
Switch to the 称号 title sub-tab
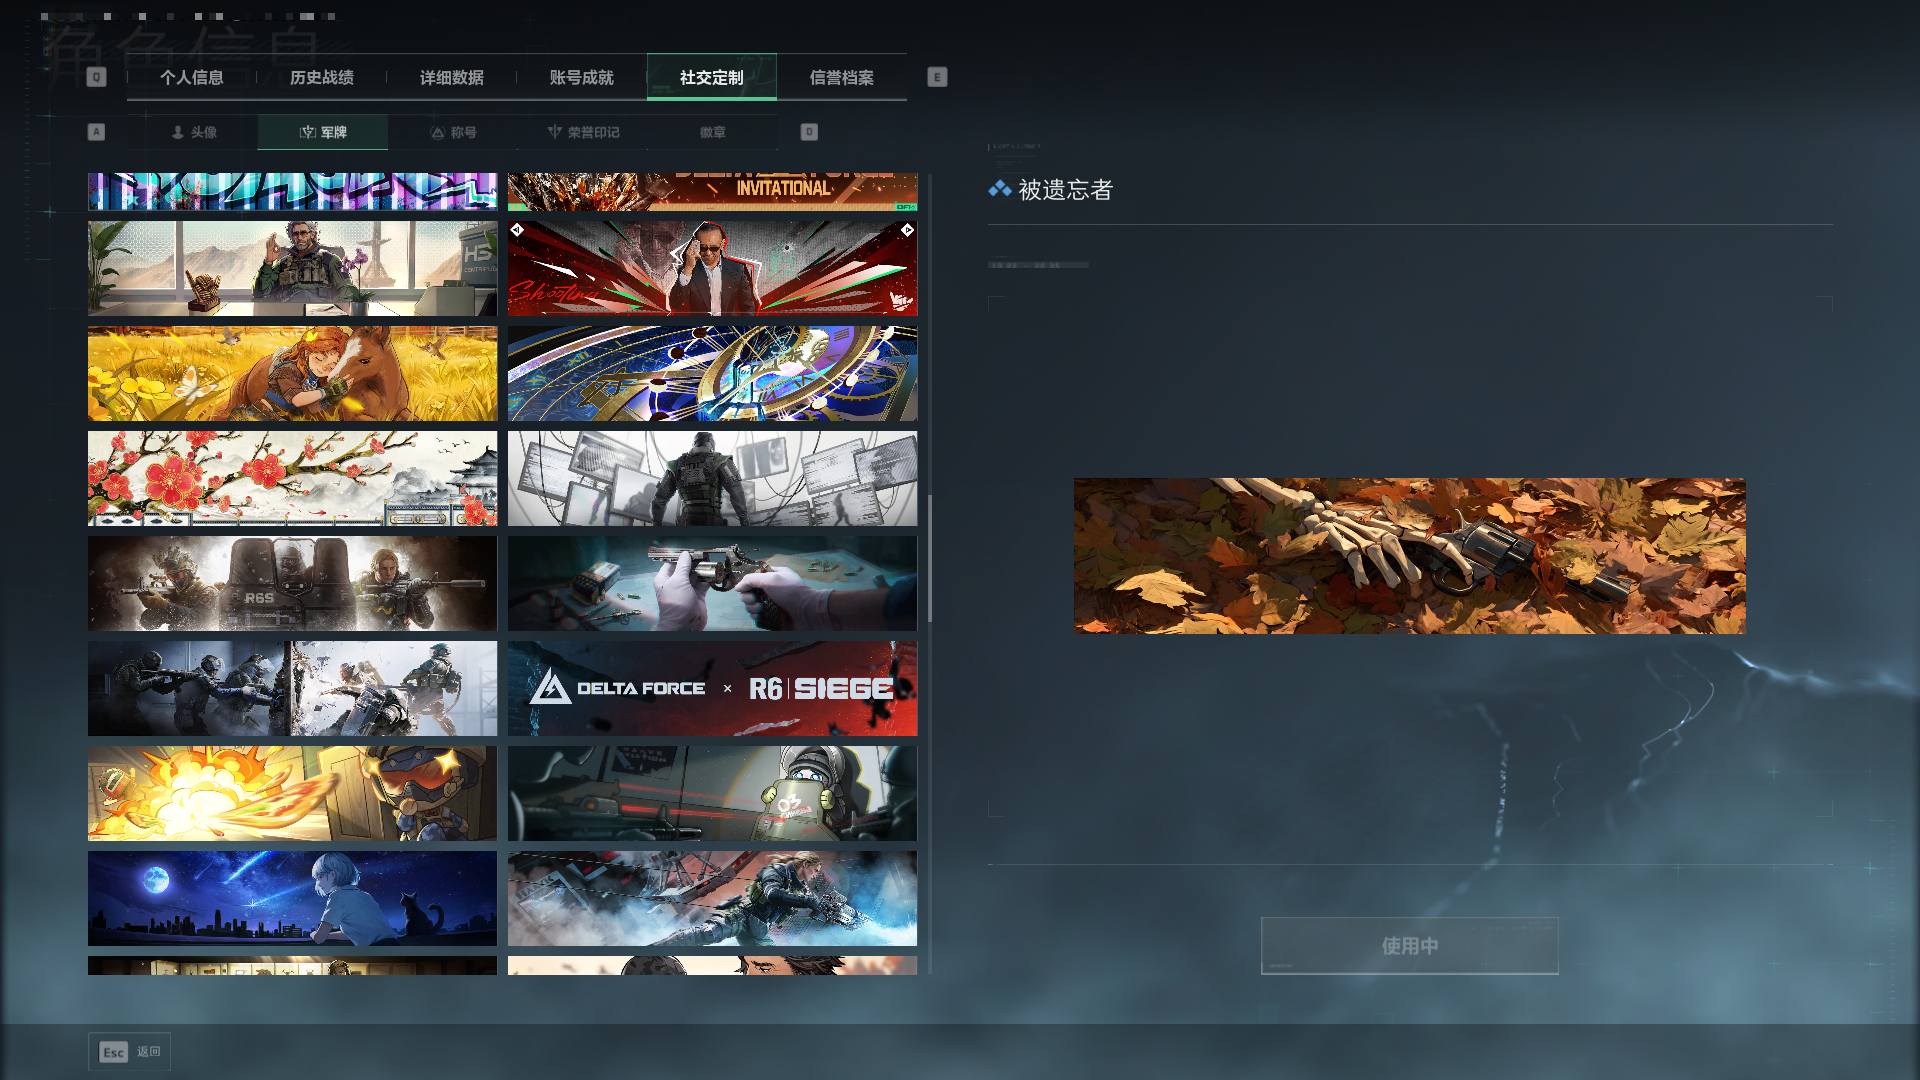point(453,132)
